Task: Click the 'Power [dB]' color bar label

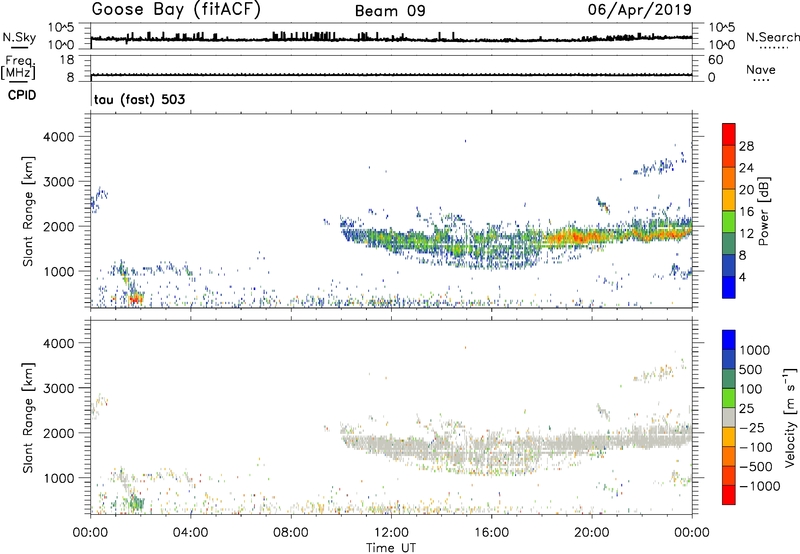Action: [x=763, y=211]
